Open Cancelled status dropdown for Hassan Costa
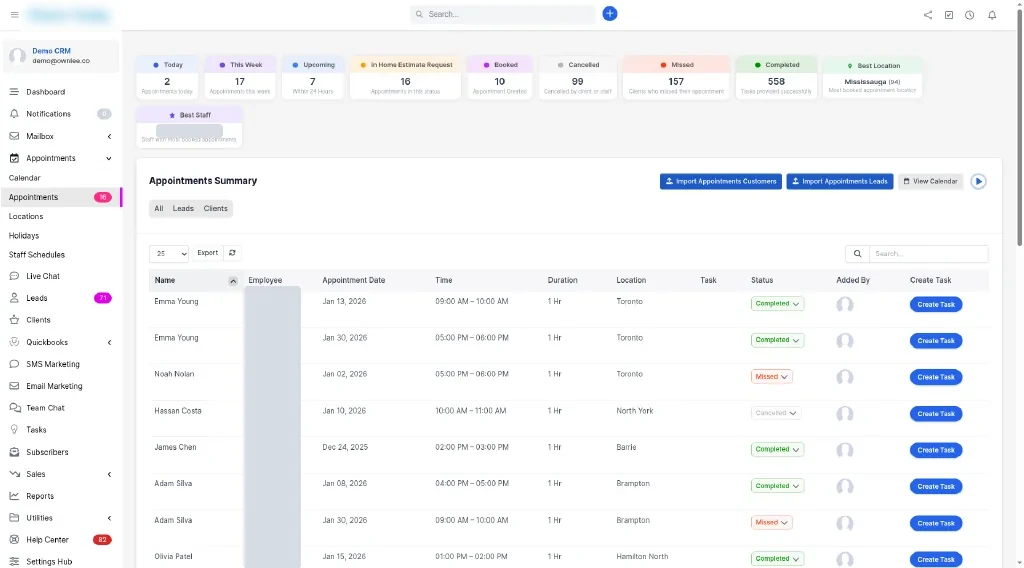 (775, 413)
